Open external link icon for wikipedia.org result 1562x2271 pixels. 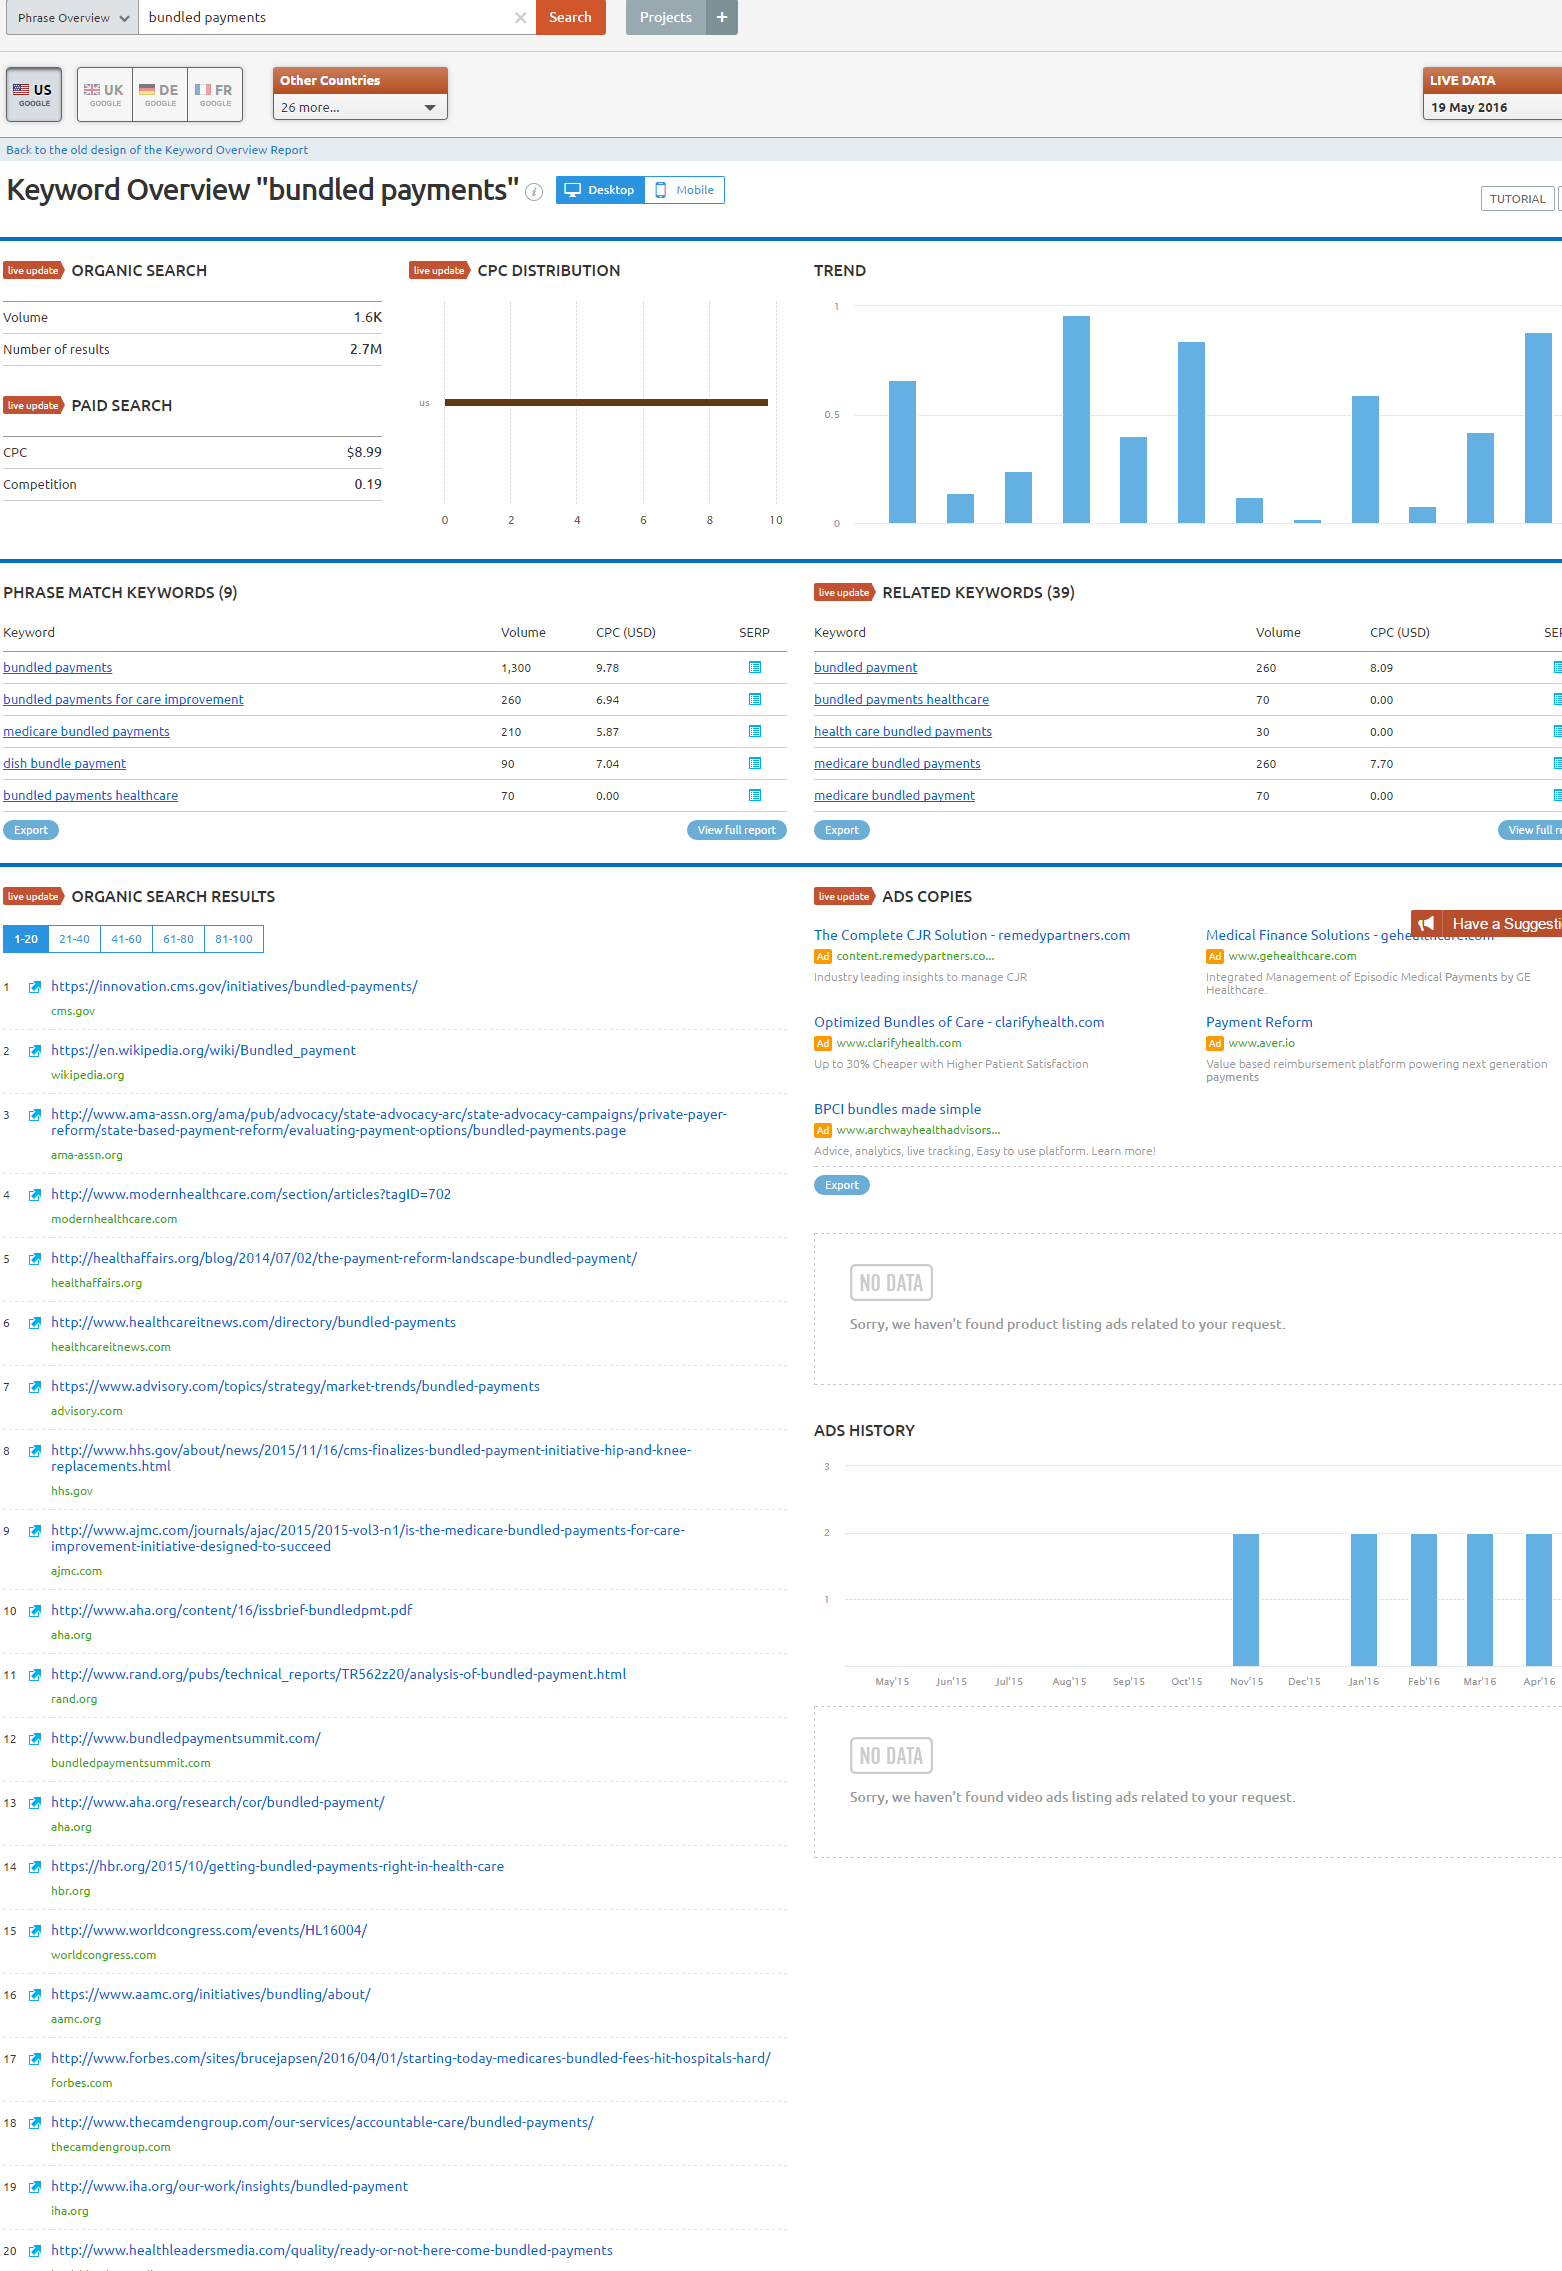[x=35, y=1051]
